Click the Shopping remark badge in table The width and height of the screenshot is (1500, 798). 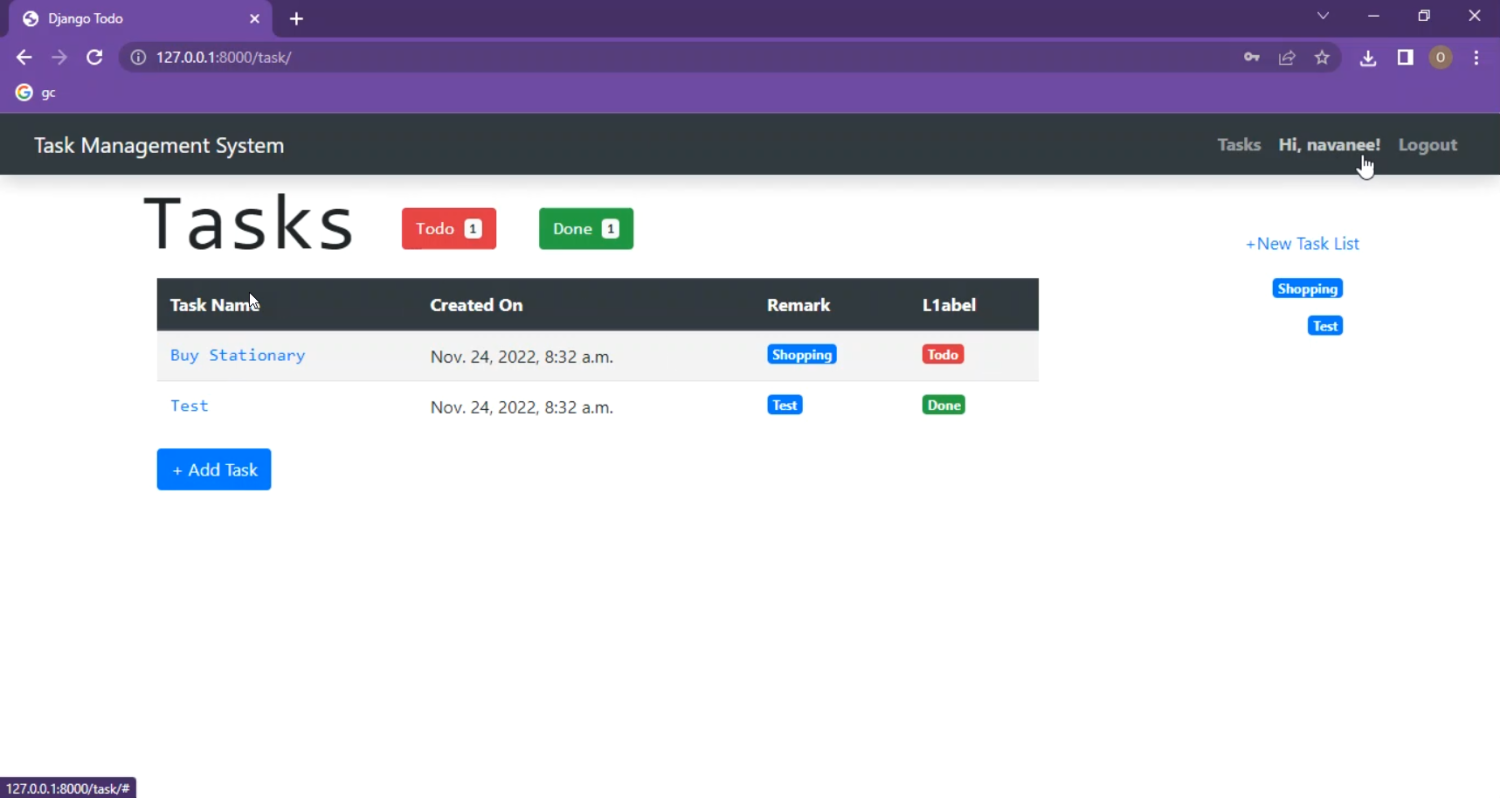coord(802,355)
